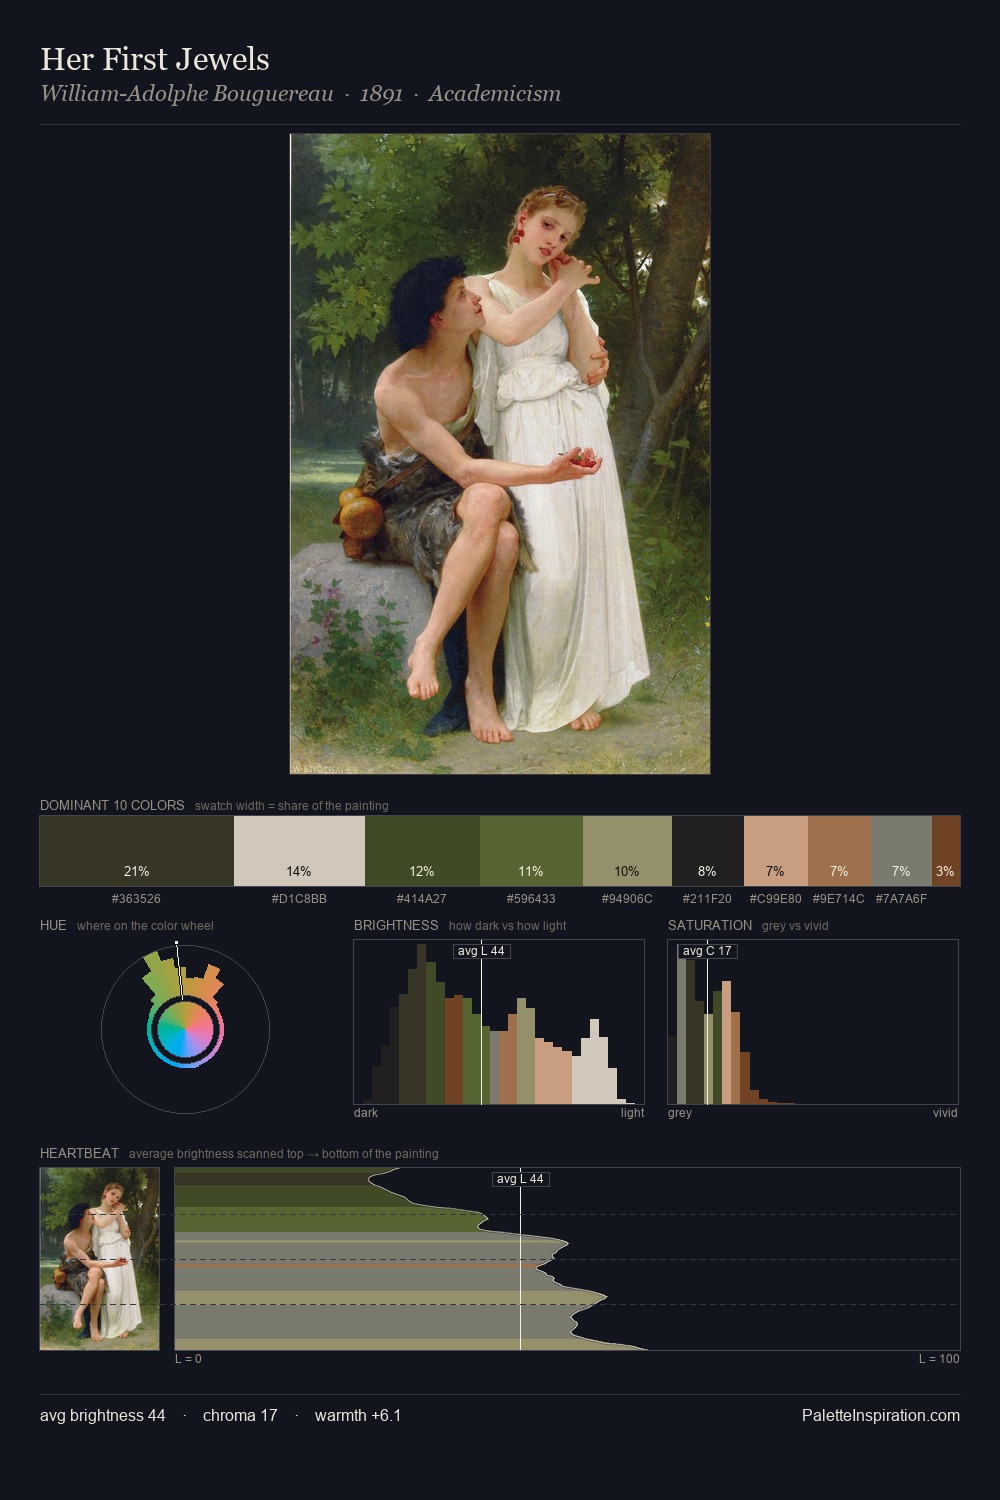Click the 'BRIGHTNESS' section heading
The width and height of the screenshot is (1000, 1500).
(396, 925)
